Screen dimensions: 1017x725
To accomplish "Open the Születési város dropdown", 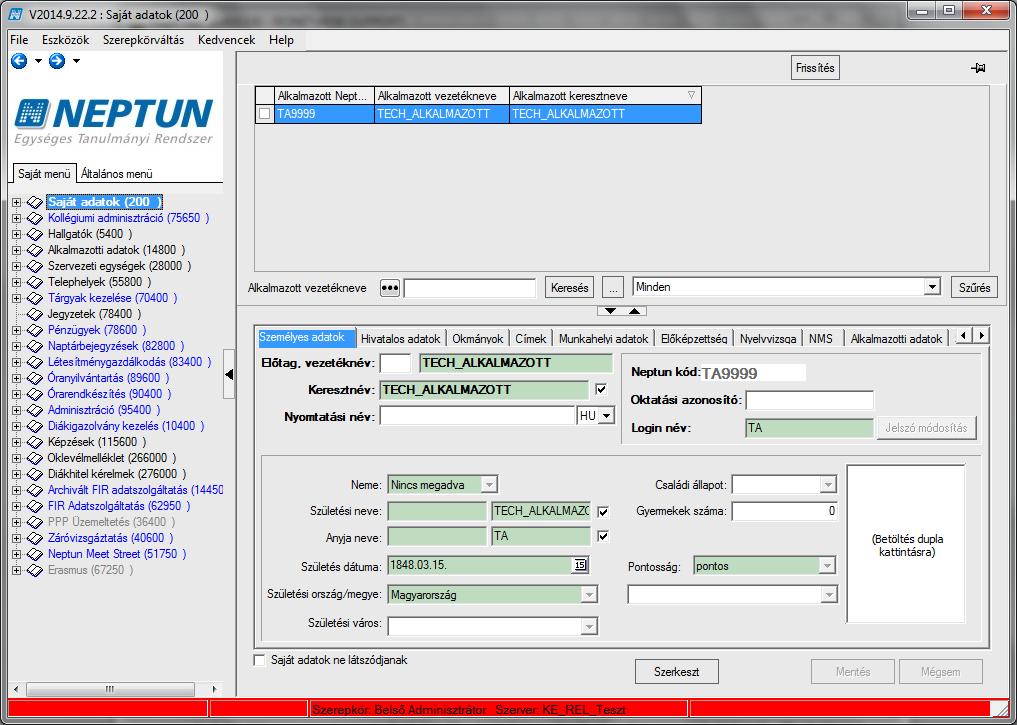I will click(x=589, y=626).
